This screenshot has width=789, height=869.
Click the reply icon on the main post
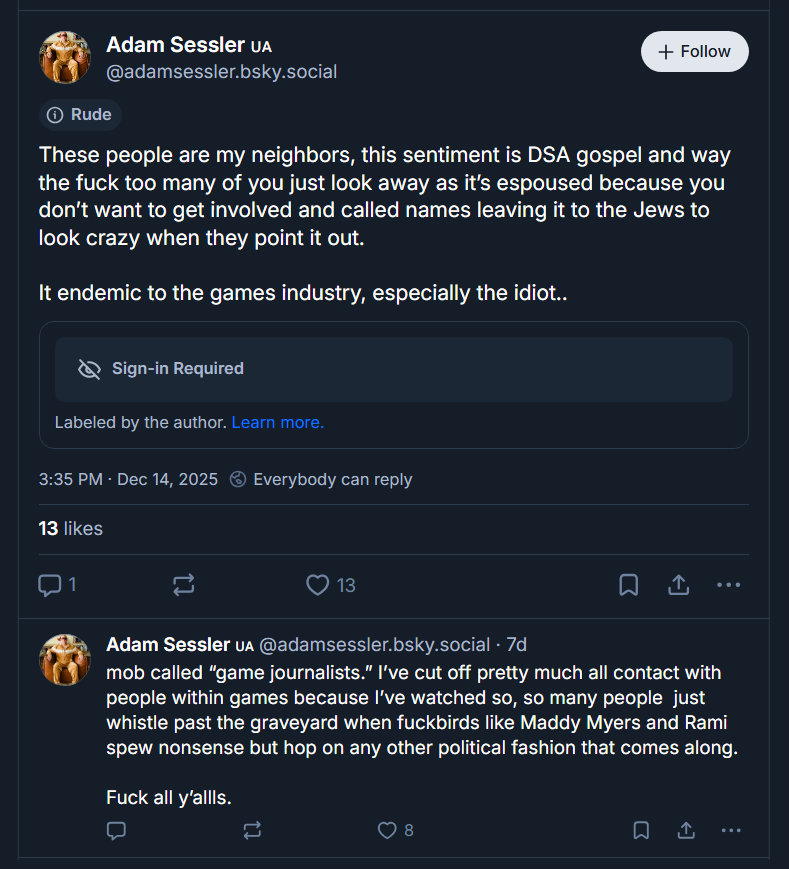(50, 585)
